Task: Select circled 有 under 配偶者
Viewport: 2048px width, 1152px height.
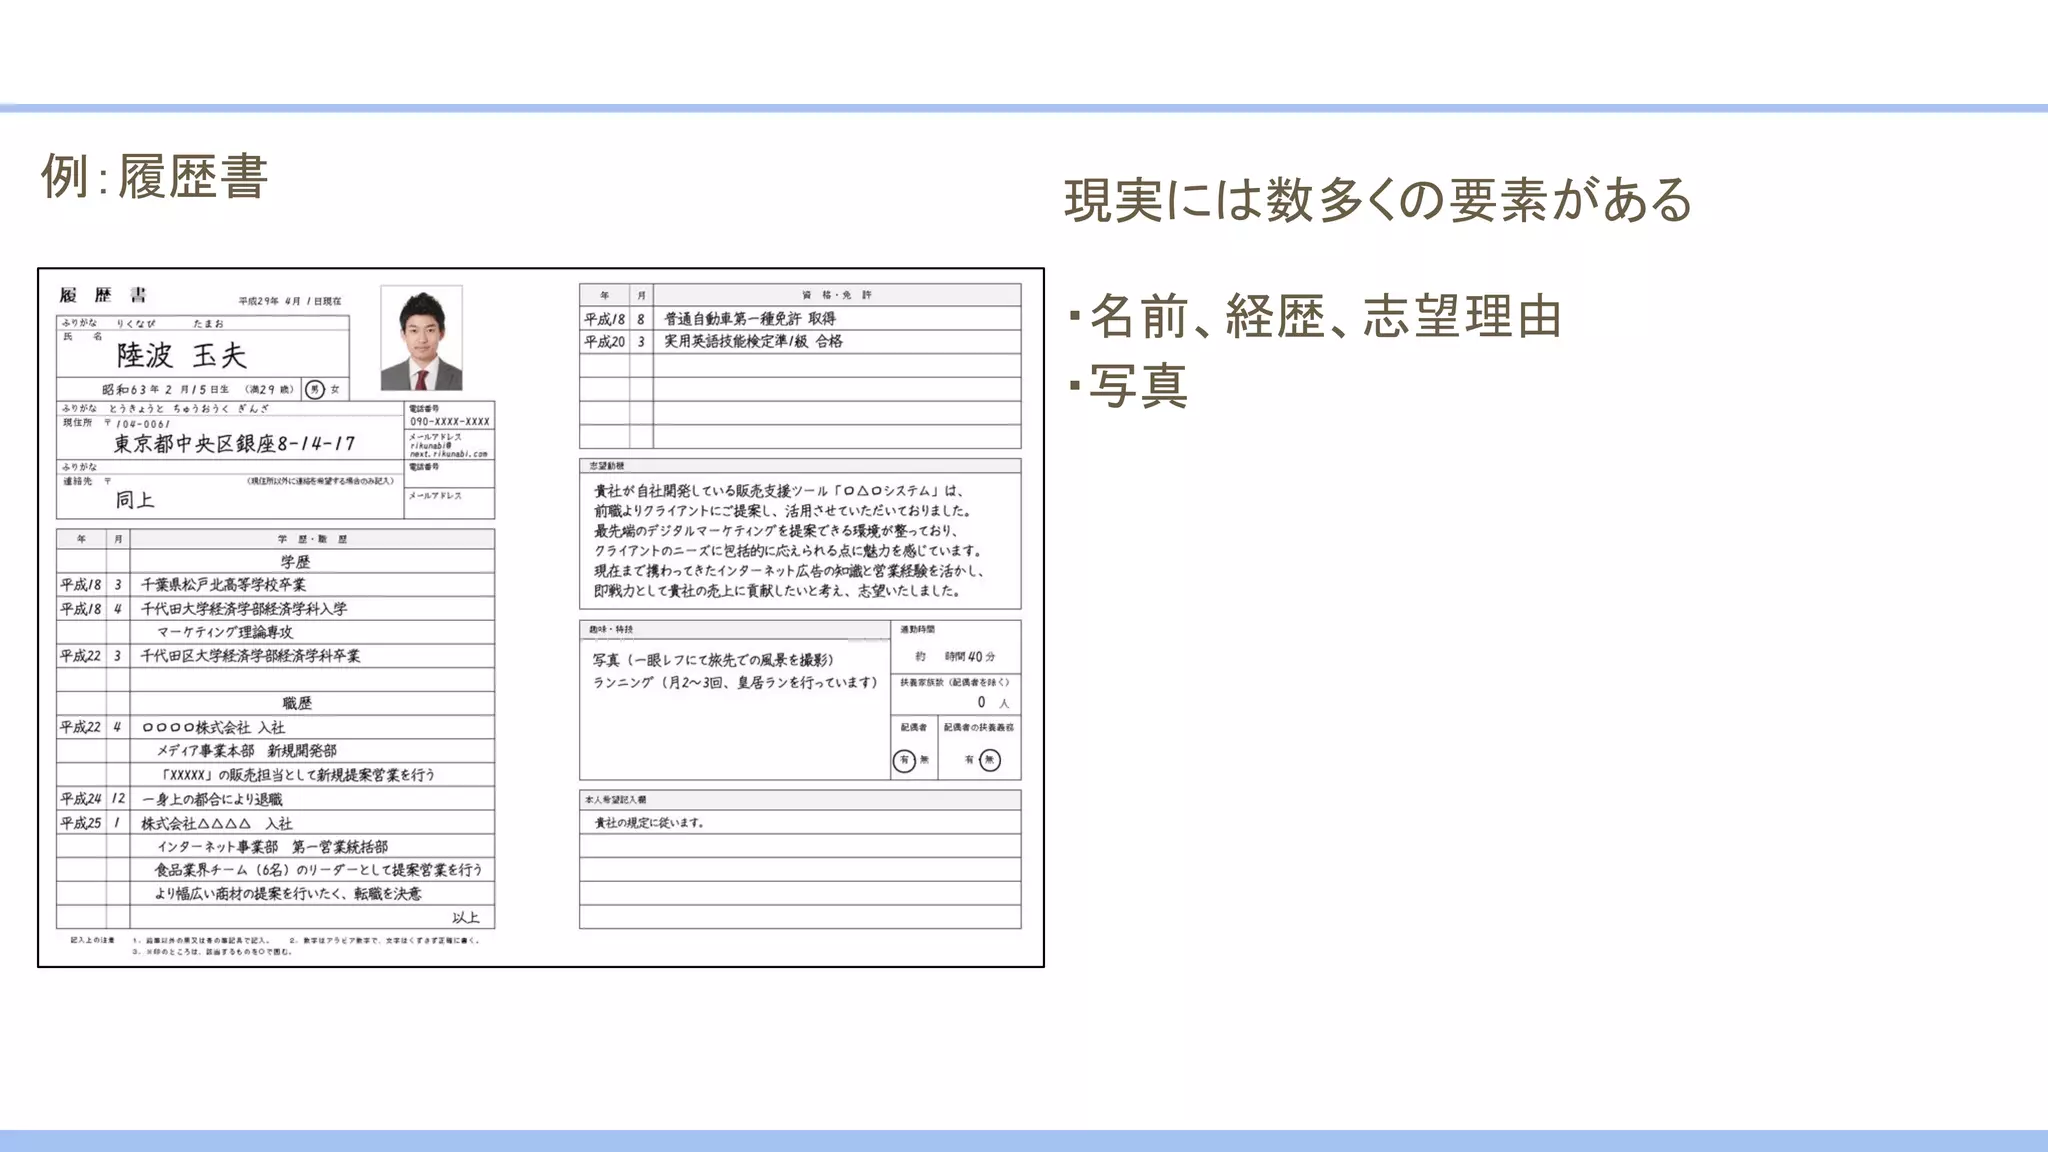Action: coord(904,761)
